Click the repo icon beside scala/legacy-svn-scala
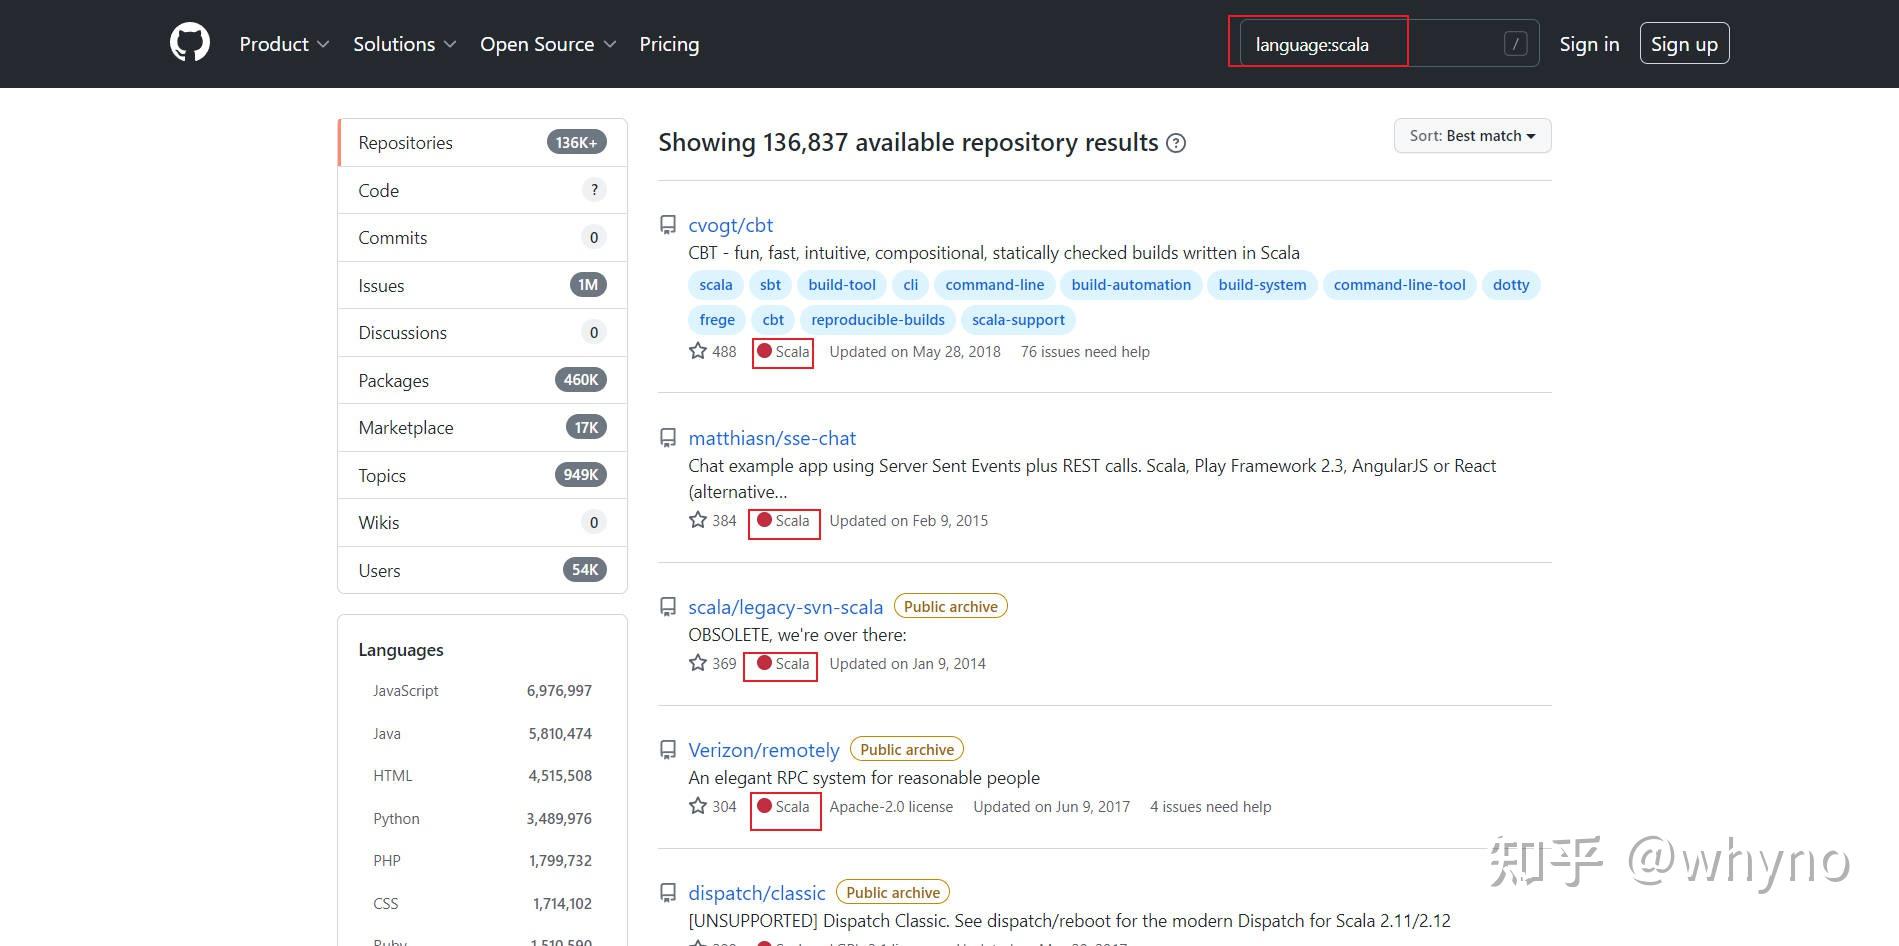Screen dimensions: 1899x946 point(668,607)
